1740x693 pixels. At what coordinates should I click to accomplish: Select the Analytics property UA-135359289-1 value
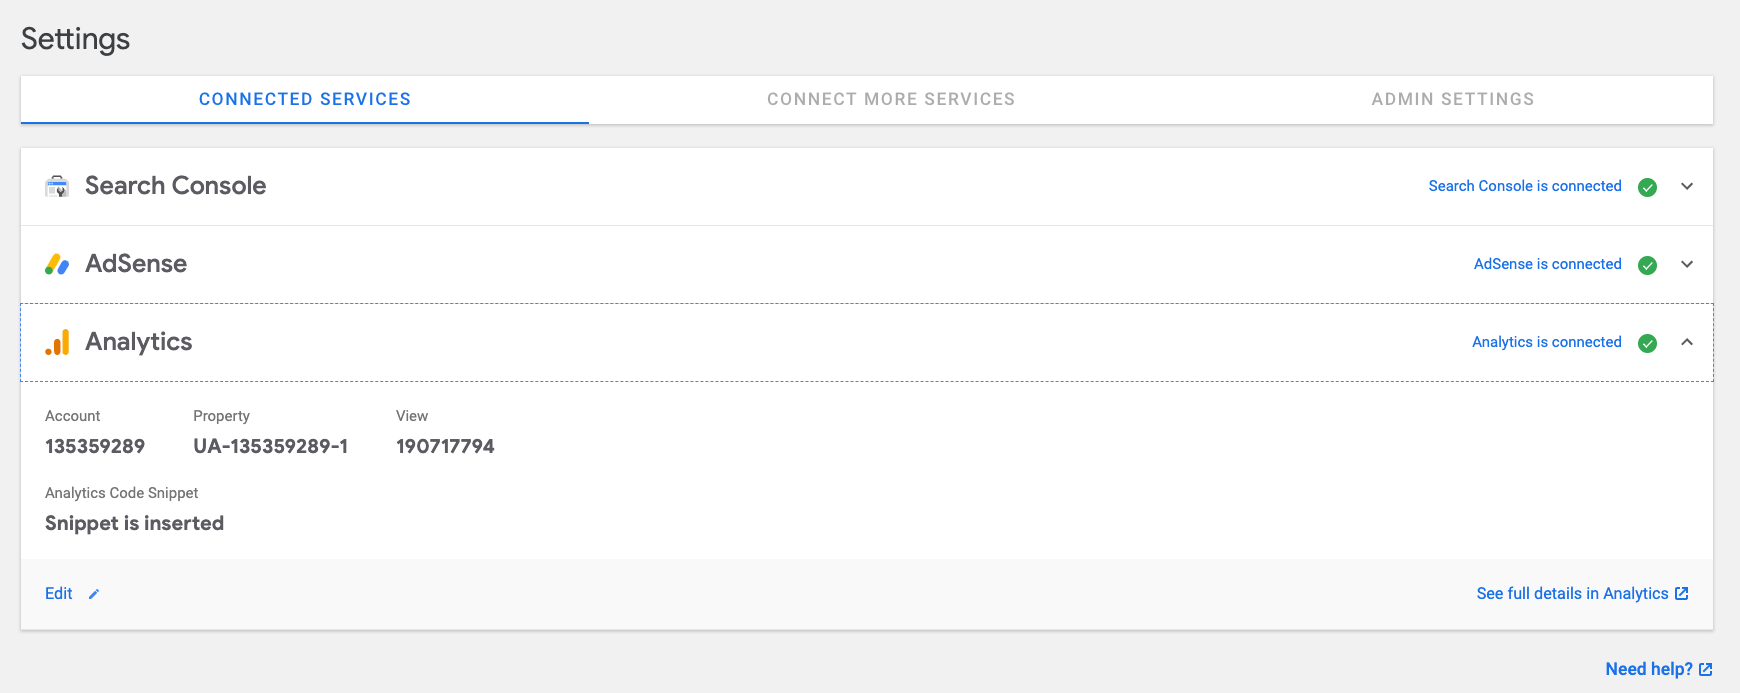pyautogui.click(x=271, y=446)
